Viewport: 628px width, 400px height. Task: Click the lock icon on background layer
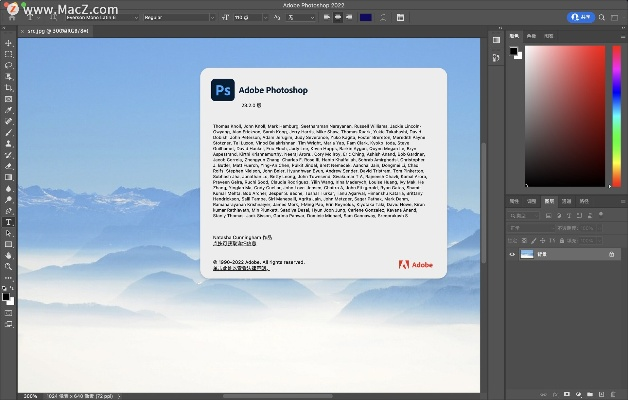point(611,255)
